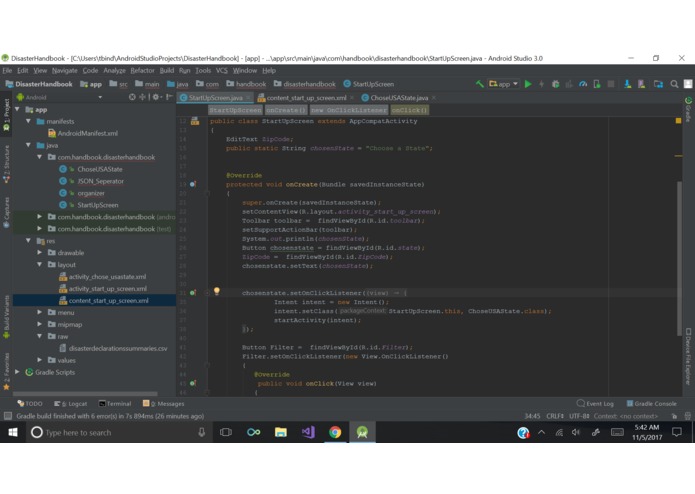Click Android Studio taskbar icon
The width and height of the screenshot is (695, 494).
point(362,432)
